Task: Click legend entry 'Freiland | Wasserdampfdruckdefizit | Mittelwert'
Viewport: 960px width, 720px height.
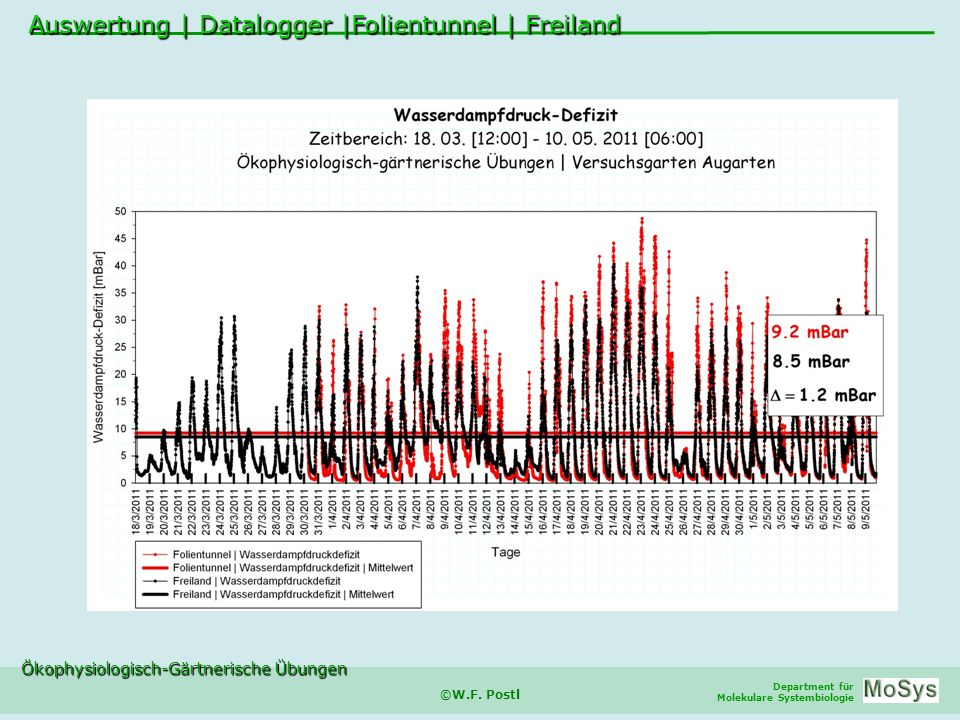Action: click(x=283, y=594)
